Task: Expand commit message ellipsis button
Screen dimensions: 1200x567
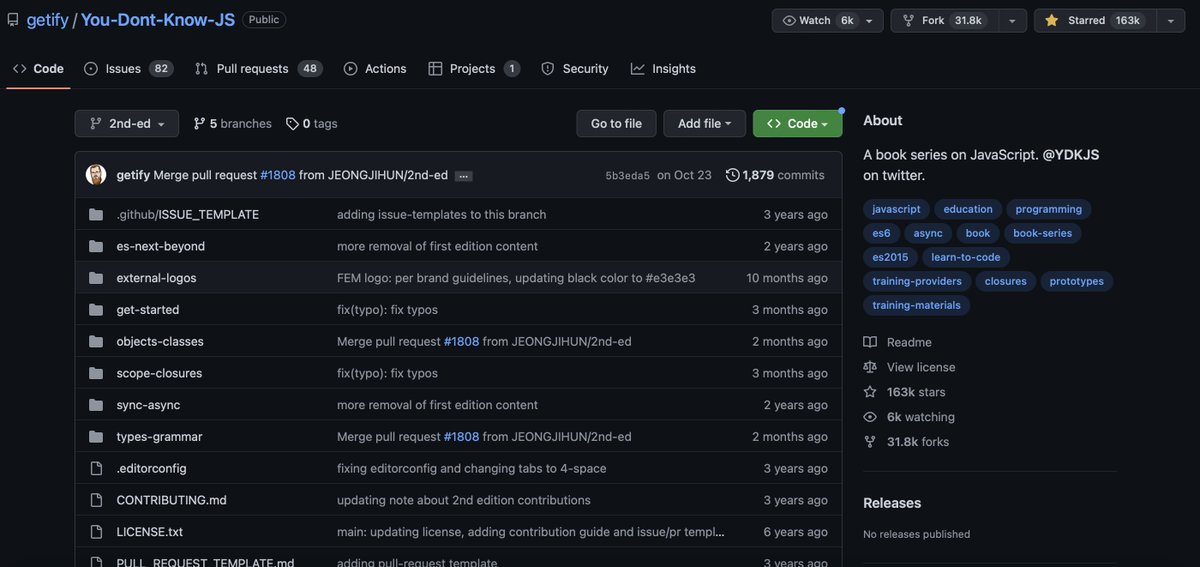Action: [463, 176]
